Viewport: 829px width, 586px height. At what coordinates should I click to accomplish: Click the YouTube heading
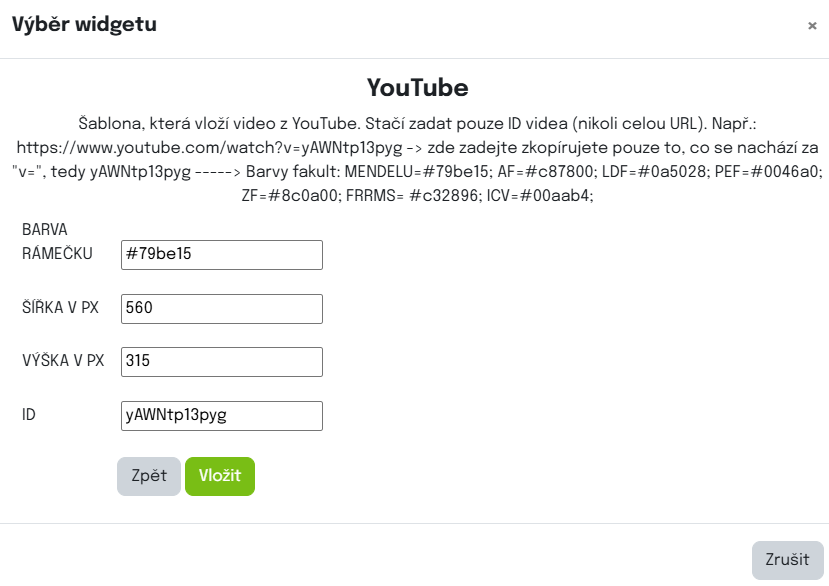[x=417, y=88]
